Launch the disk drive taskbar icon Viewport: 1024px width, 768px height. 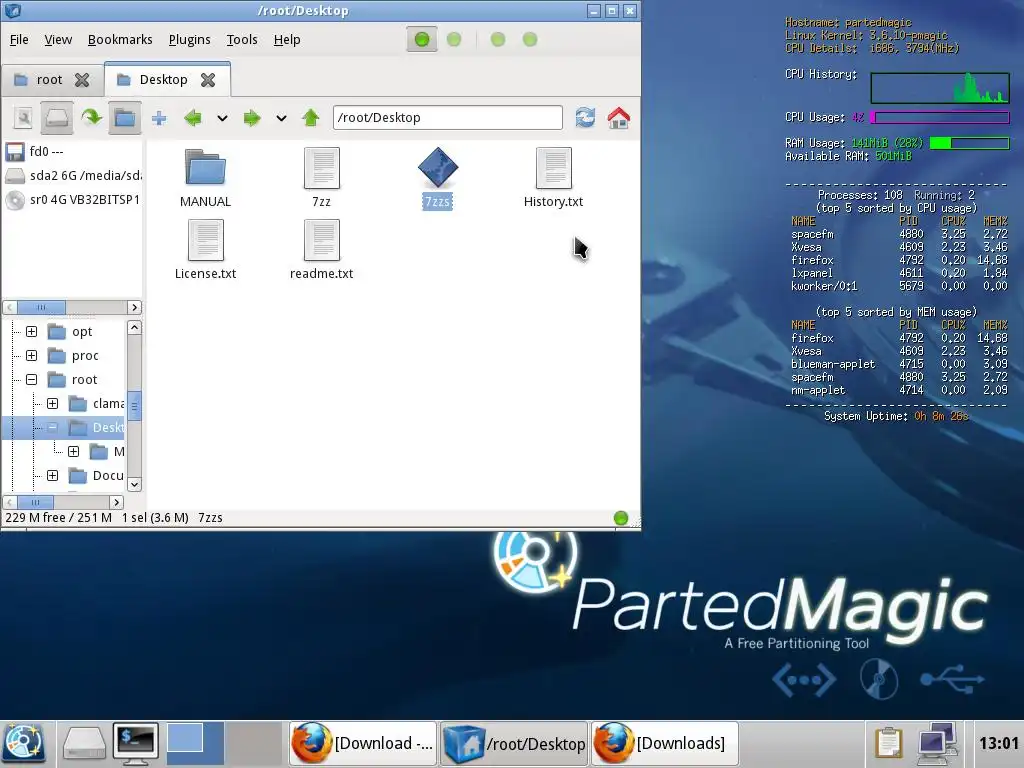click(84, 744)
